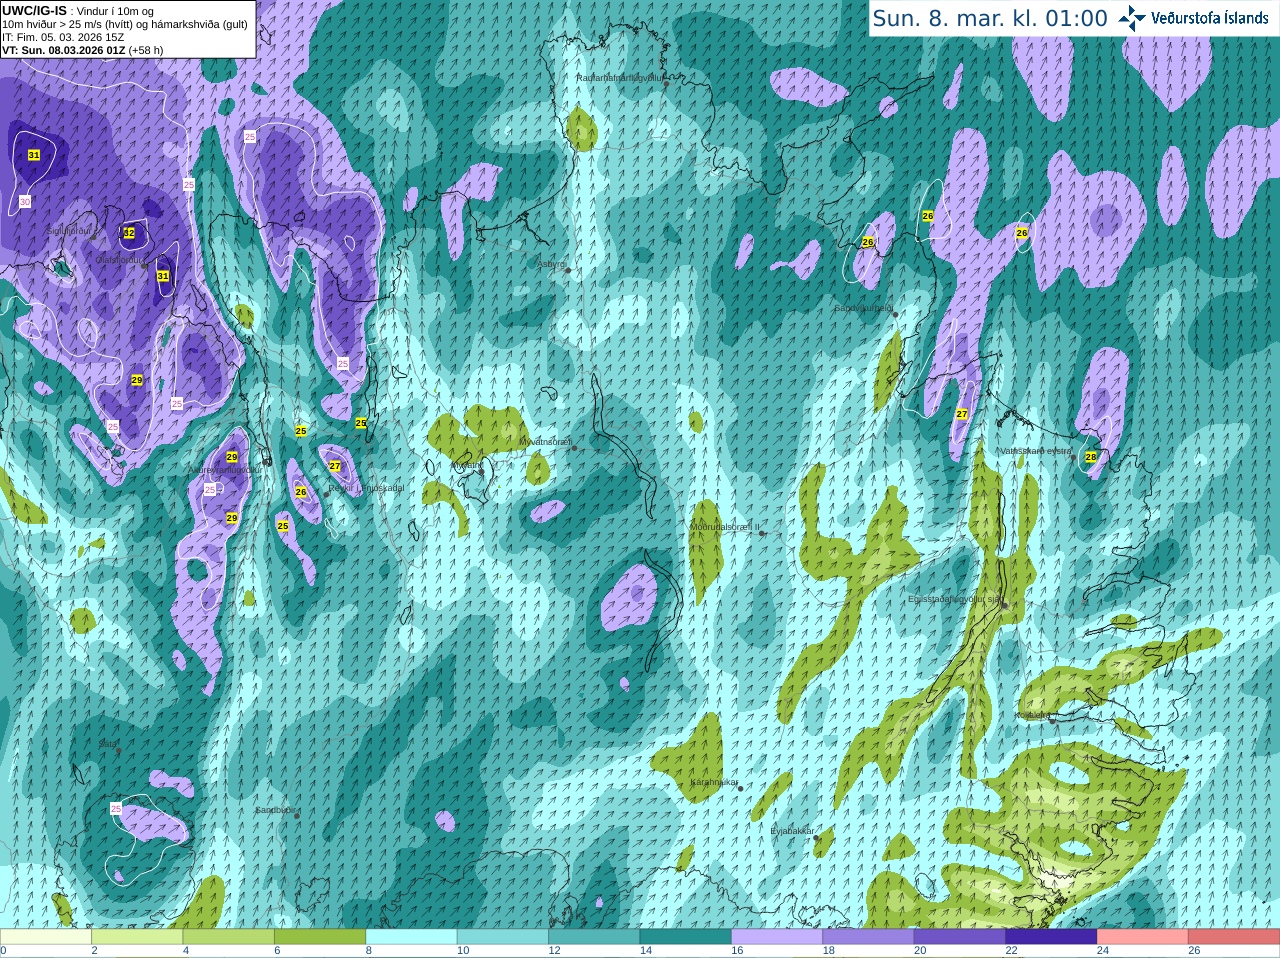Viewport: 1280px width, 958px height.
Task: Click the legend tick value '8'
Action: point(369,951)
